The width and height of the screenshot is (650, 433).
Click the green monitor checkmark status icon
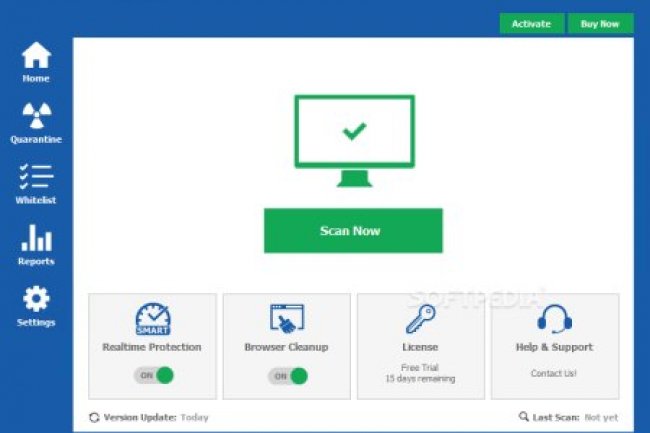[353, 140]
